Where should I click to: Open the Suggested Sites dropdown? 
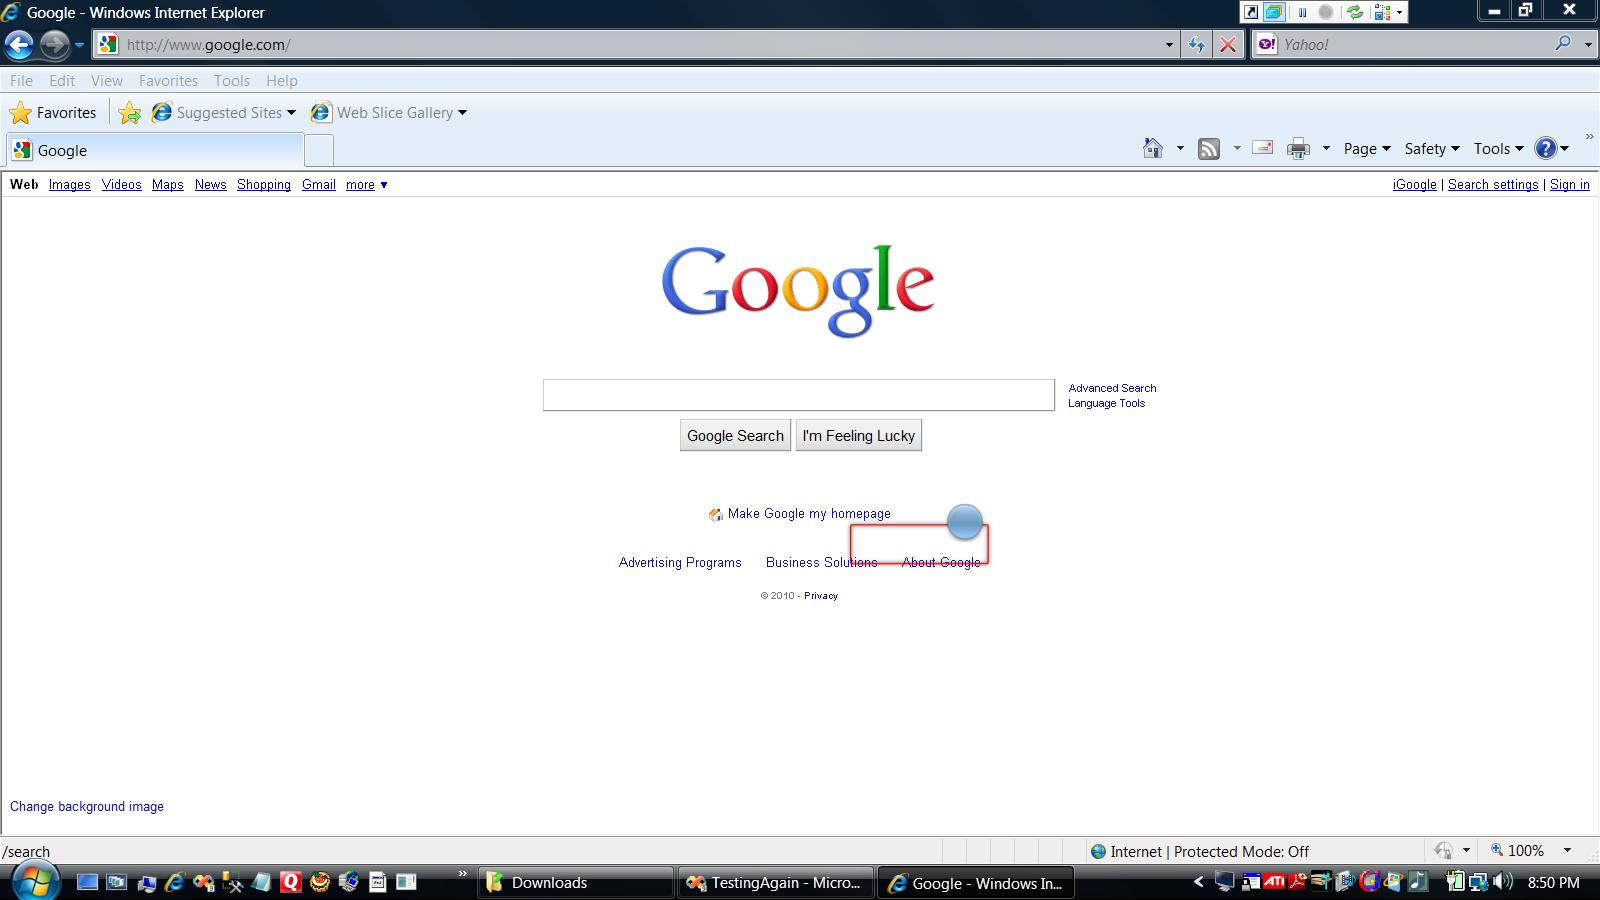(x=224, y=113)
